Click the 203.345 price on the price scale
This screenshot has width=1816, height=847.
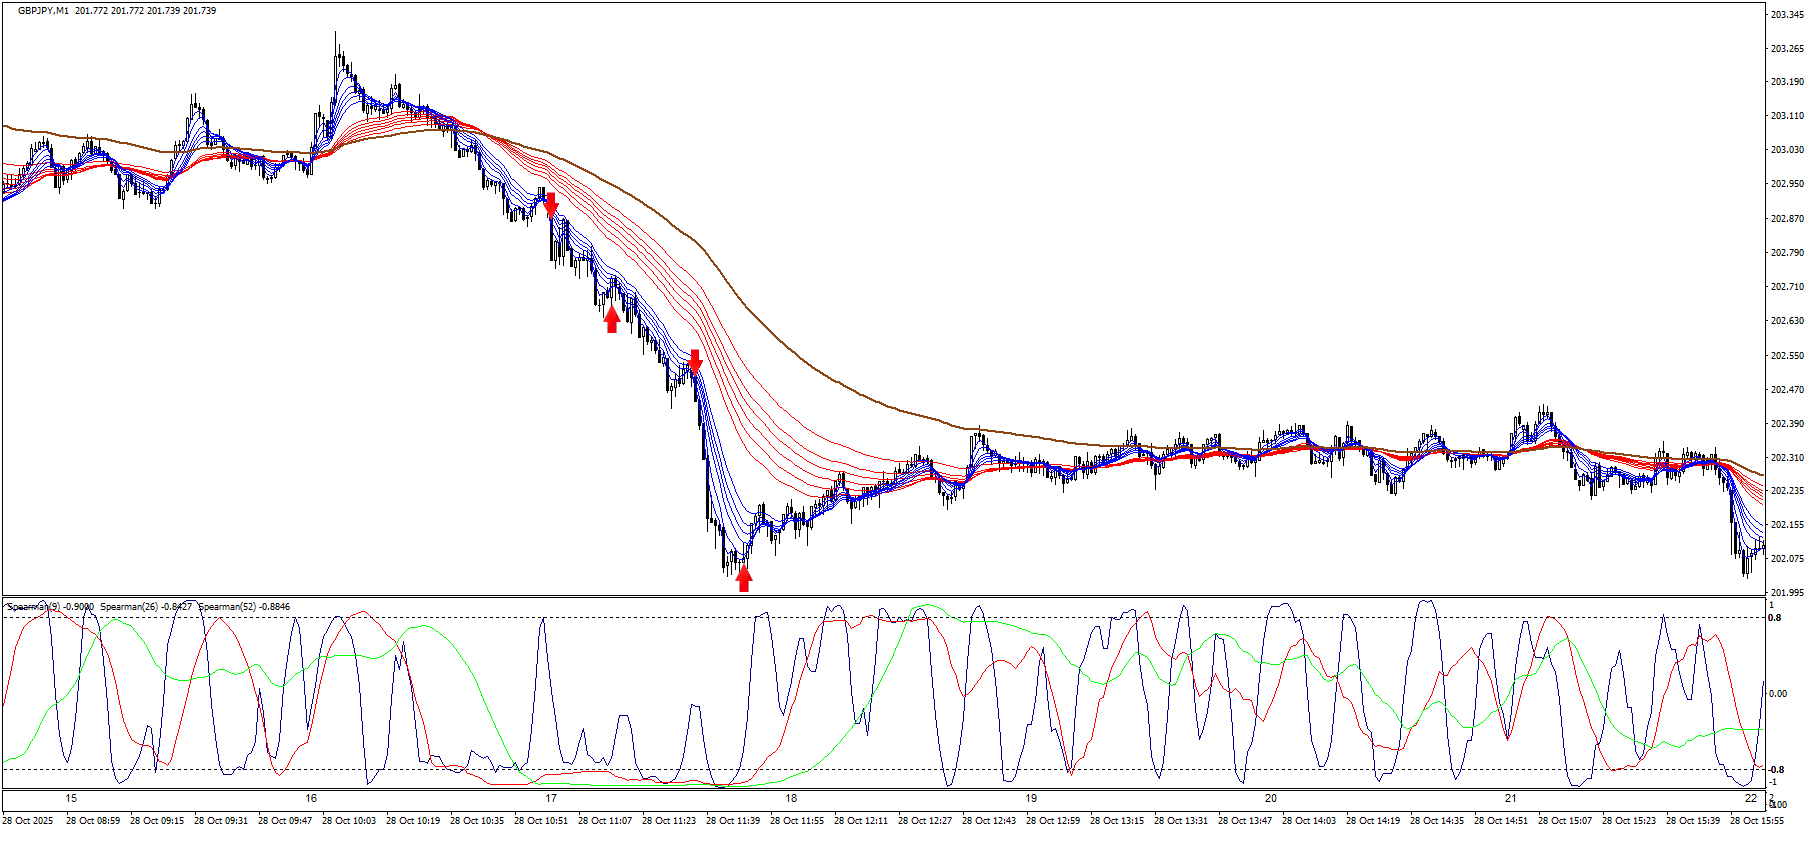(x=1787, y=15)
